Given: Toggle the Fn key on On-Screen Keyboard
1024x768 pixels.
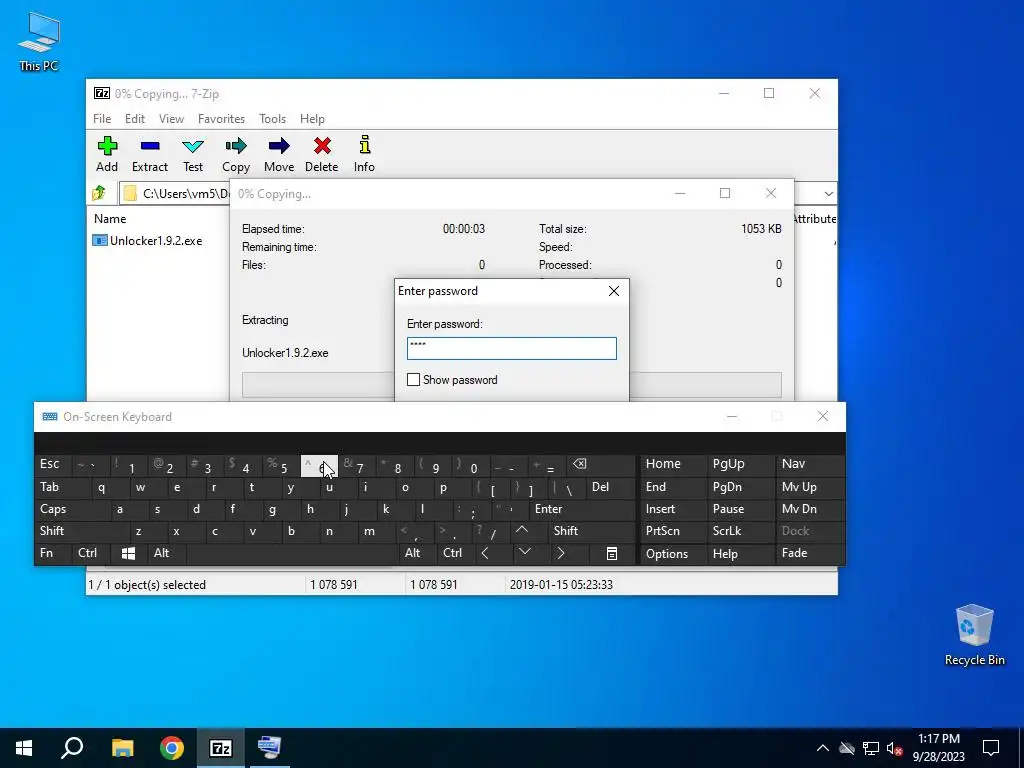Looking at the screenshot, I should (52, 553).
